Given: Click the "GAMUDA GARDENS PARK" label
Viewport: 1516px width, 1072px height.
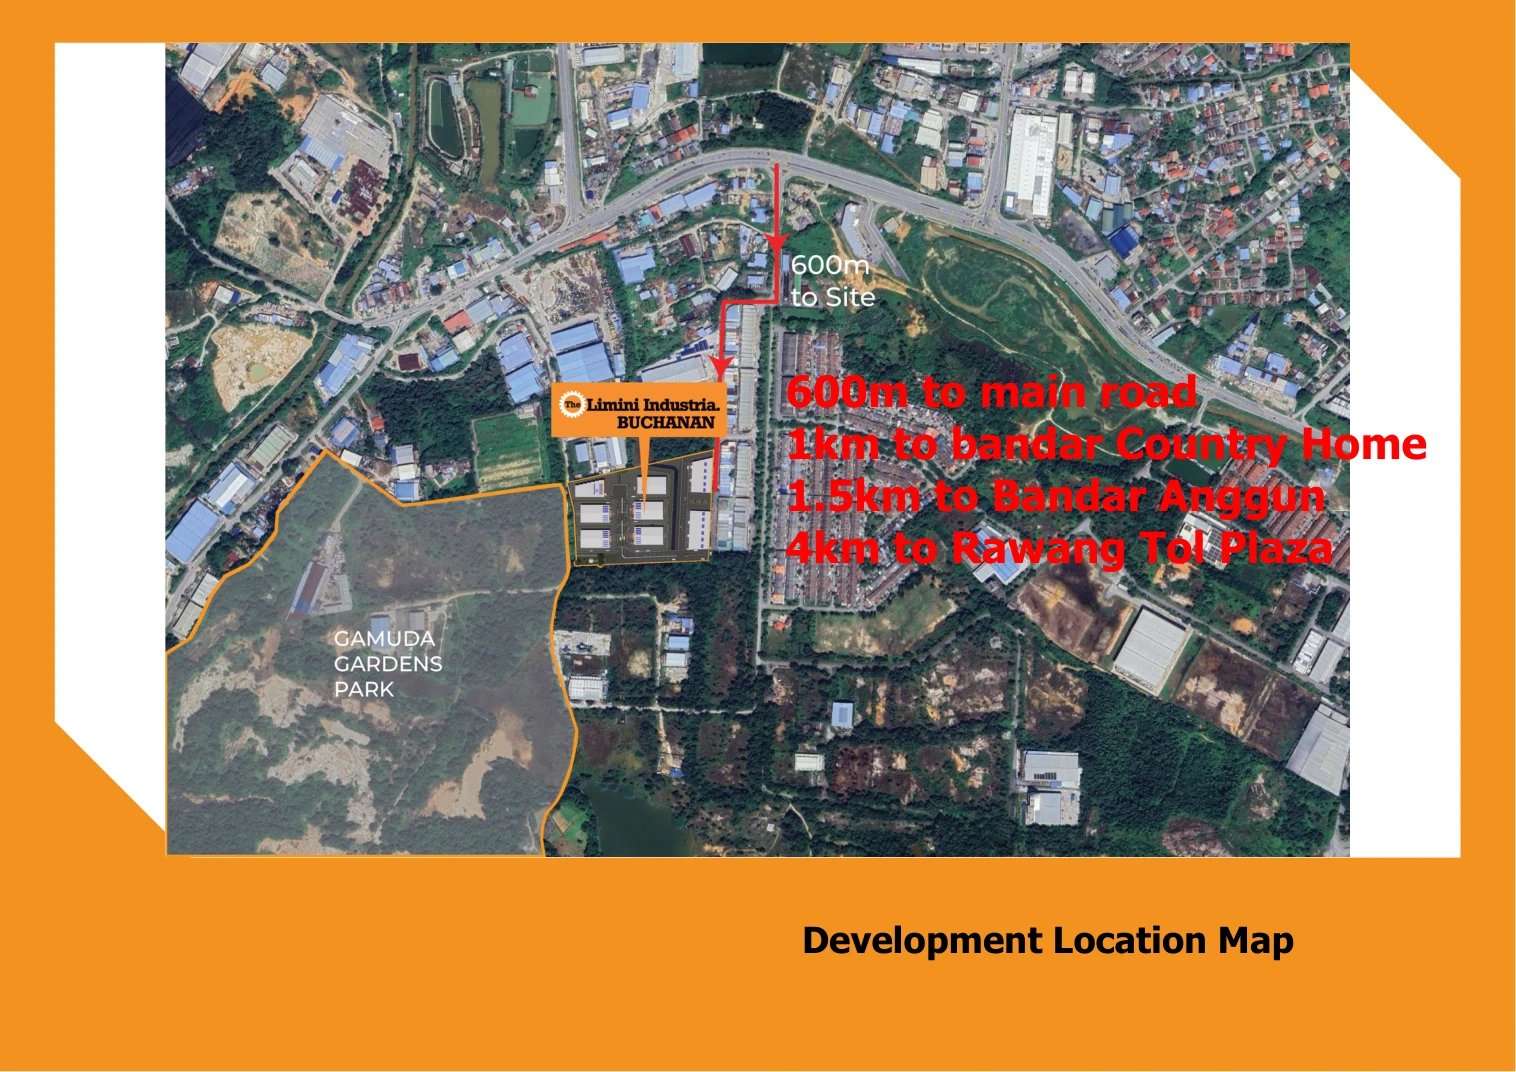Looking at the screenshot, I should coord(388,664).
